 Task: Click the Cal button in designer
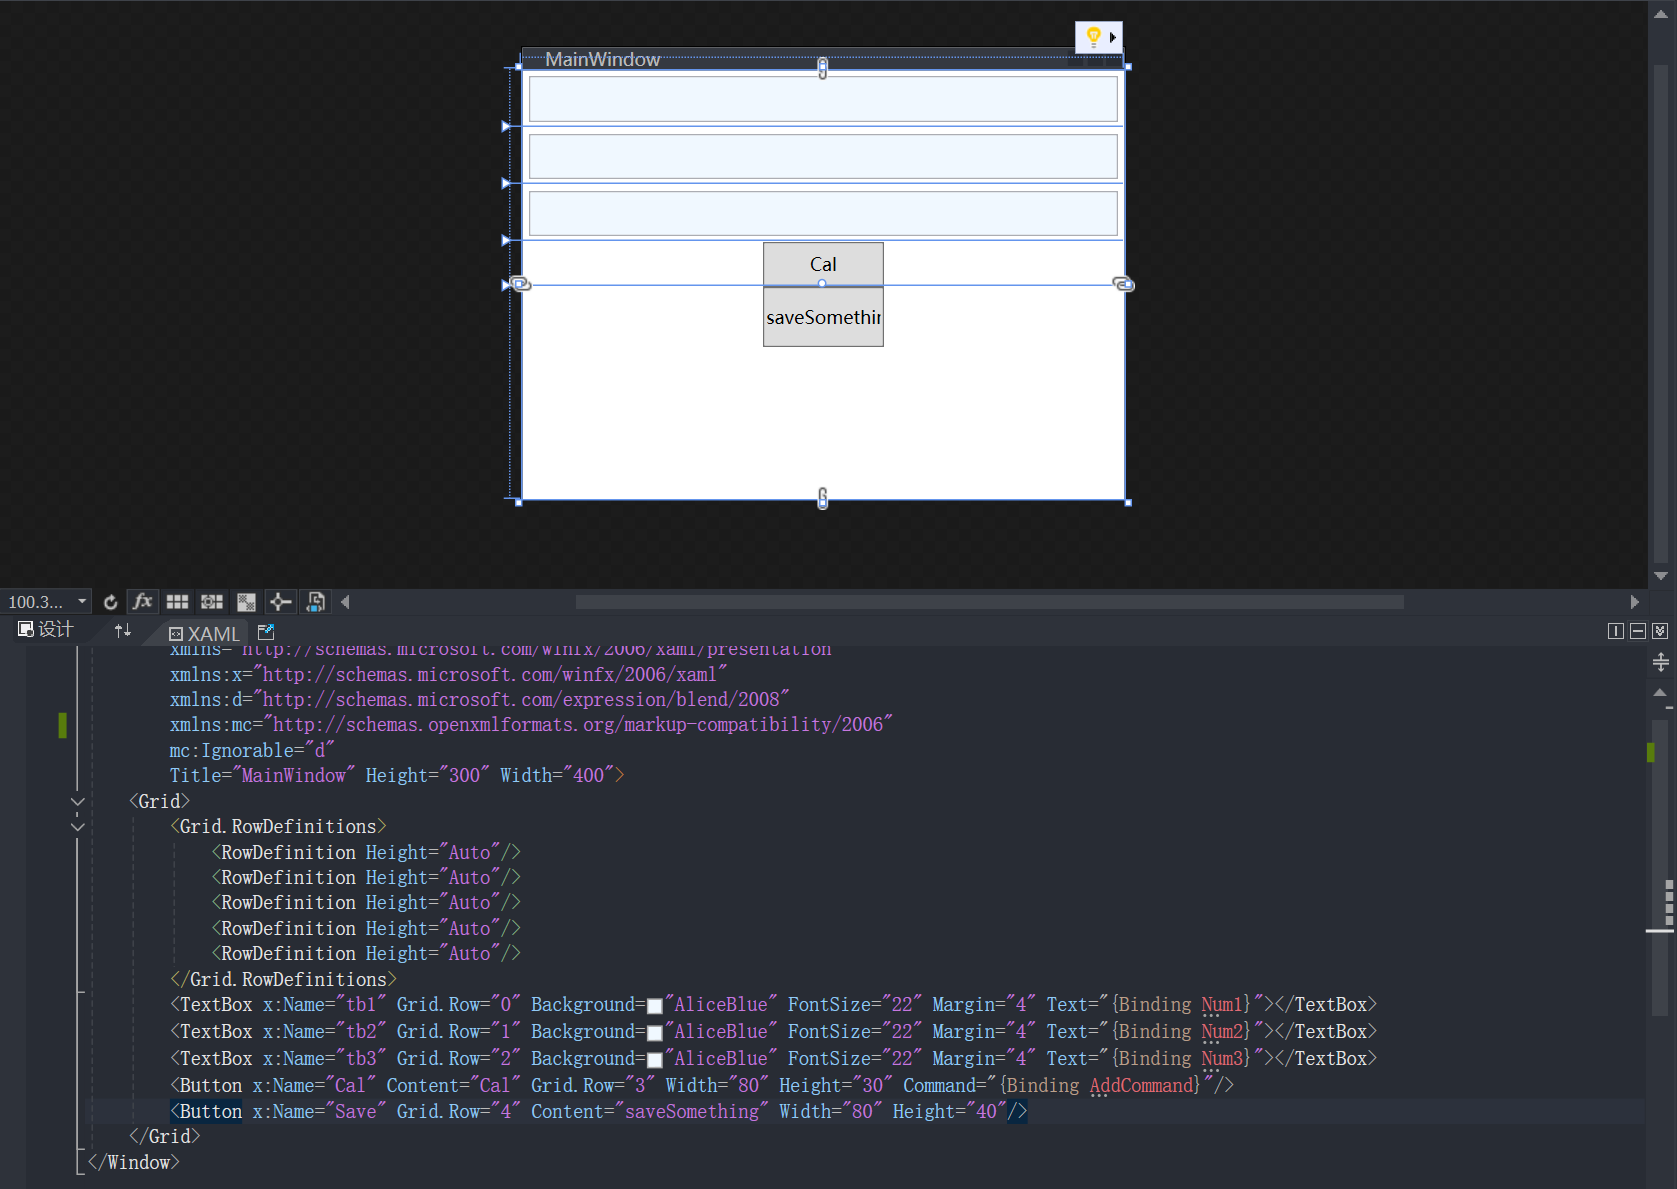[x=823, y=264]
